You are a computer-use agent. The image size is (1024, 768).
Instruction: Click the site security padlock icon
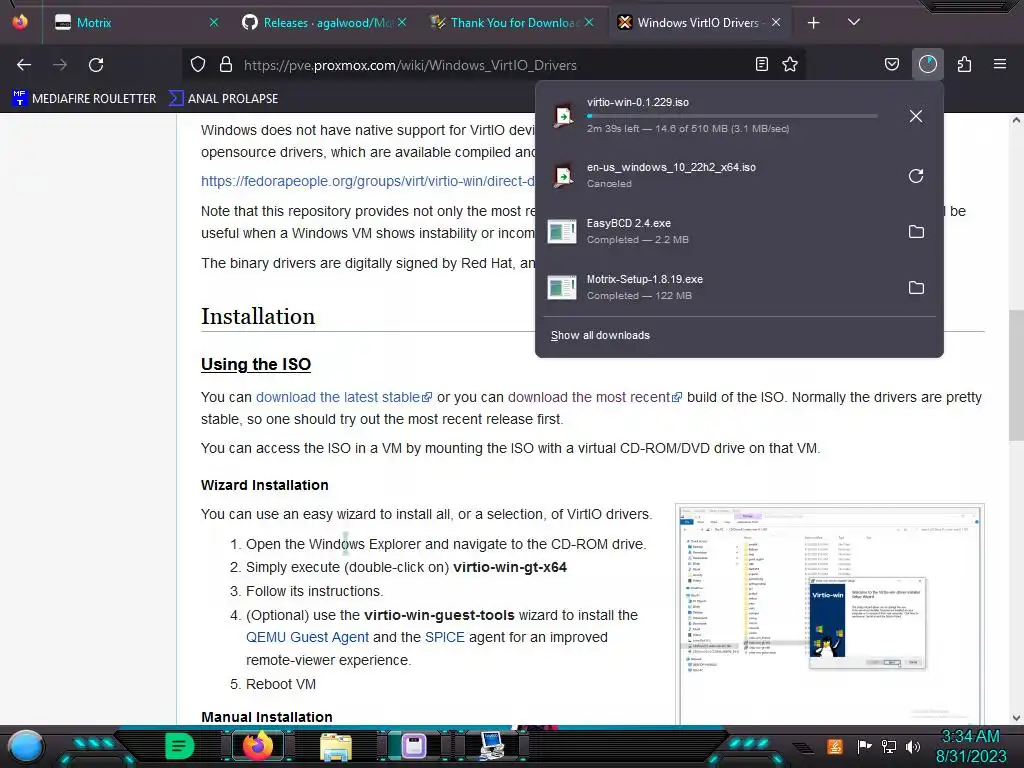226,65
